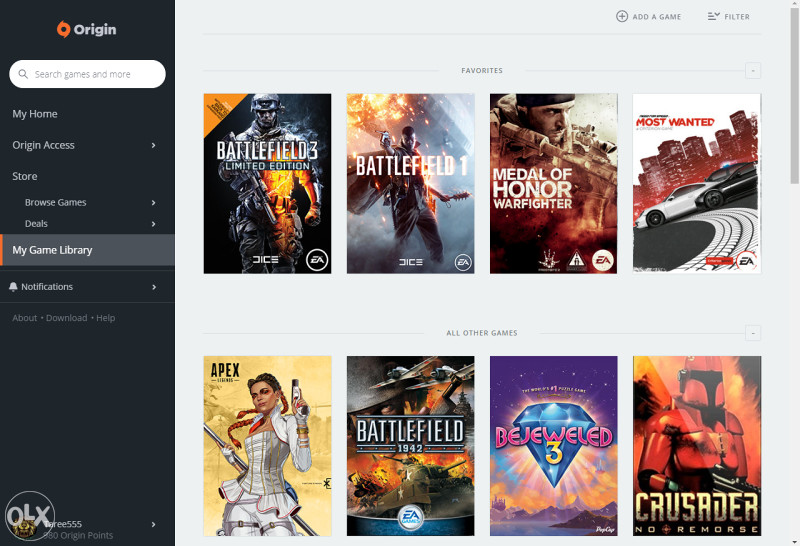The height and width of the screenshot is (546, 800).
Task: Click the Filter list icon
Action: click(x=713, y=16)
